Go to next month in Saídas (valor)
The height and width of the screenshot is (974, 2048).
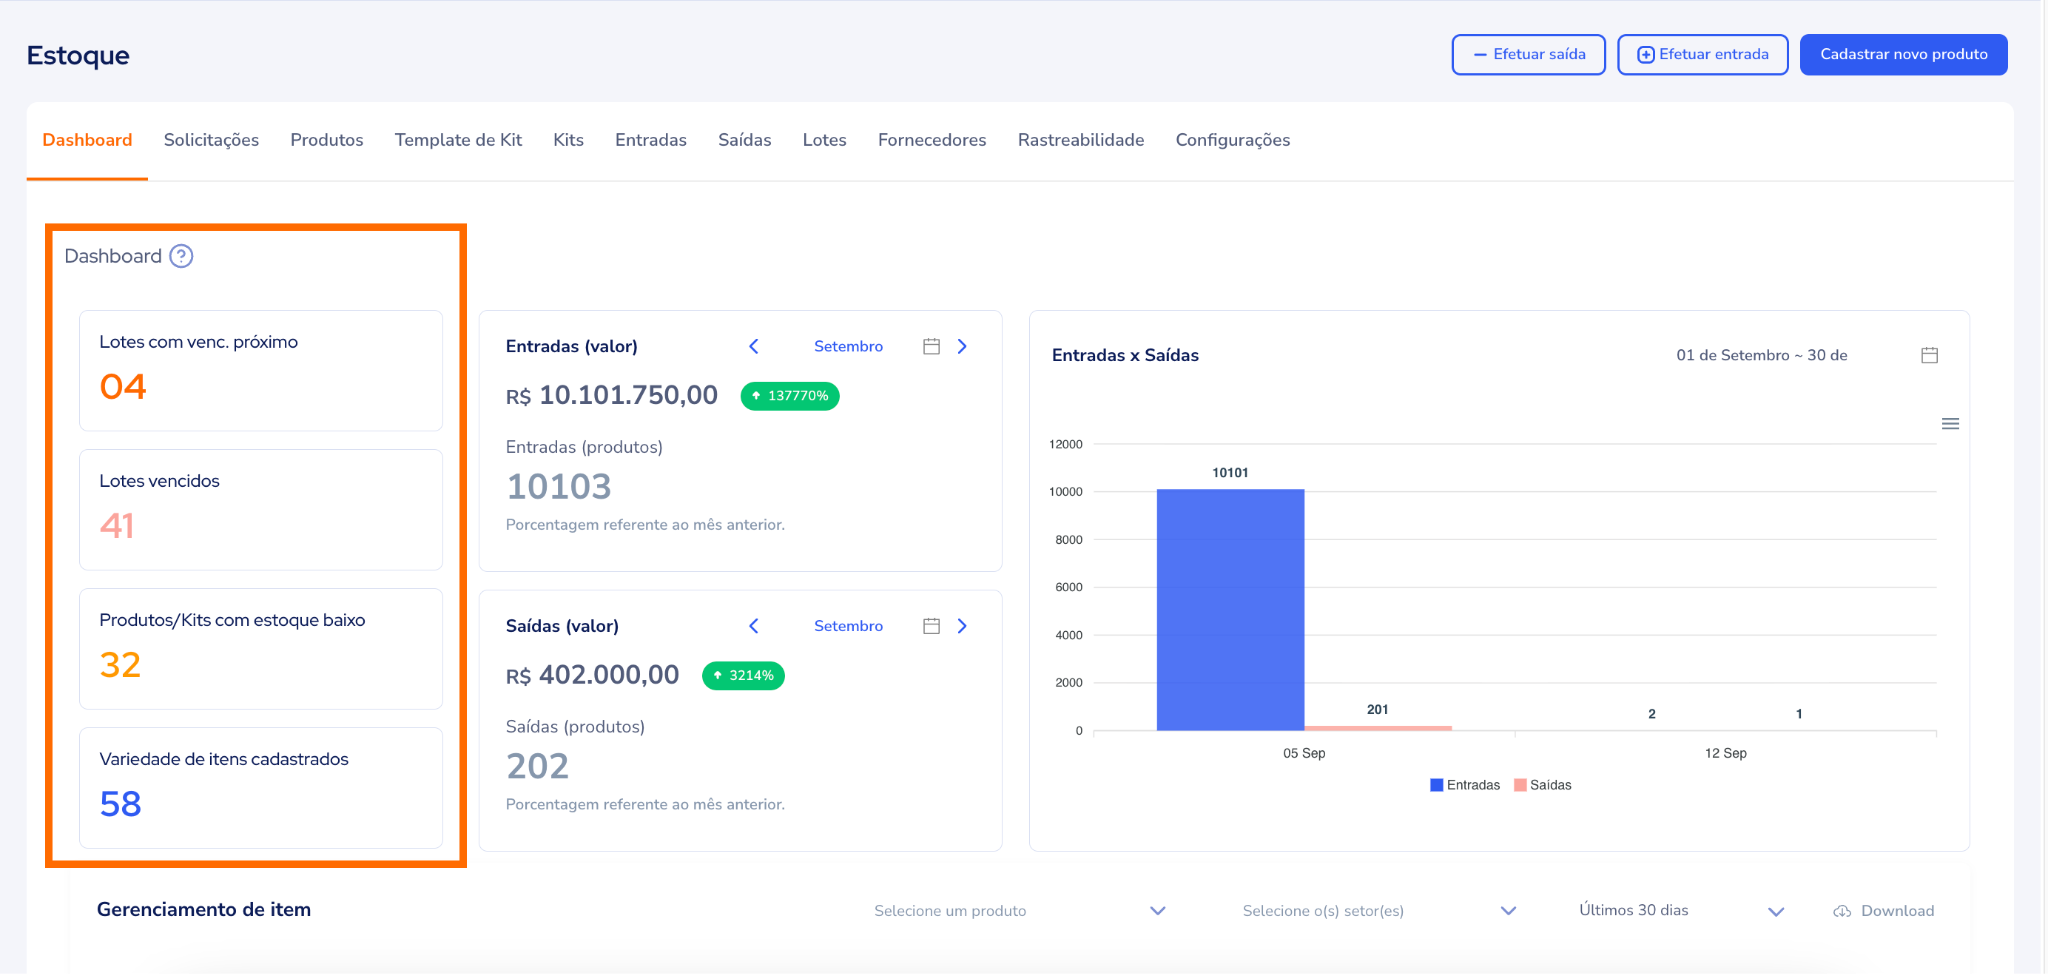(x=962, y=626)
